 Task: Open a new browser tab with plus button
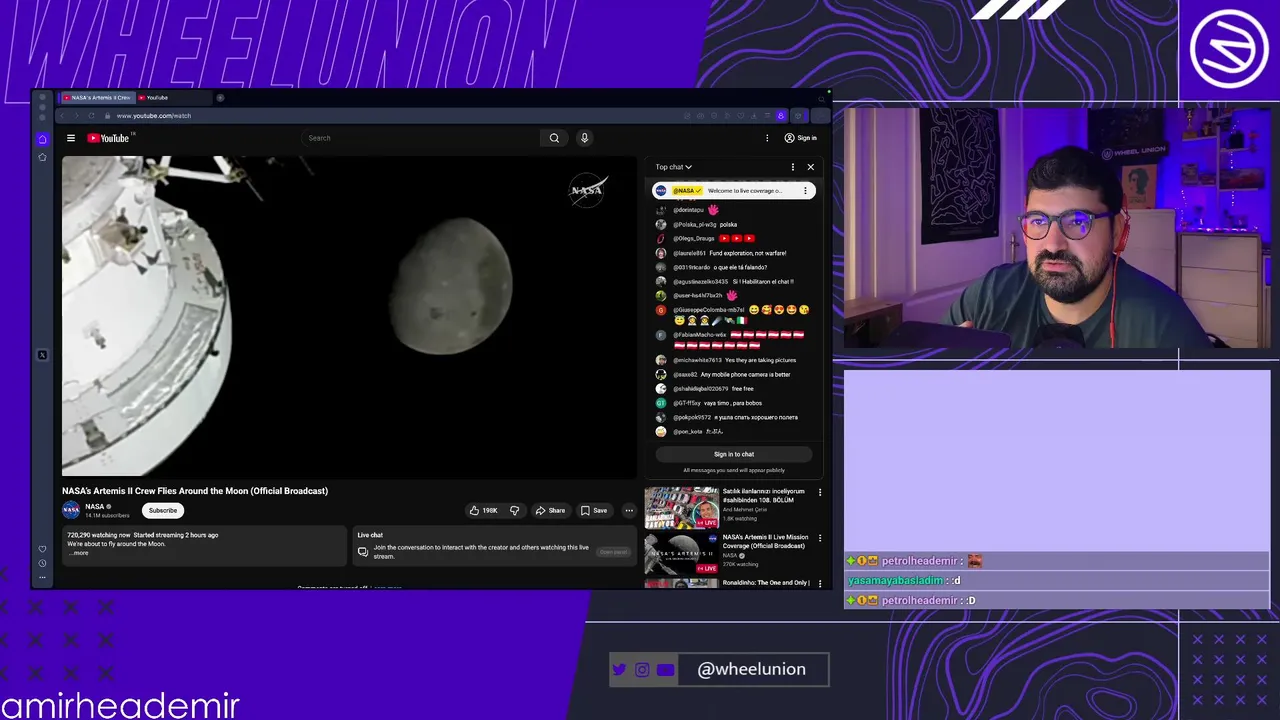click(220, 98)
